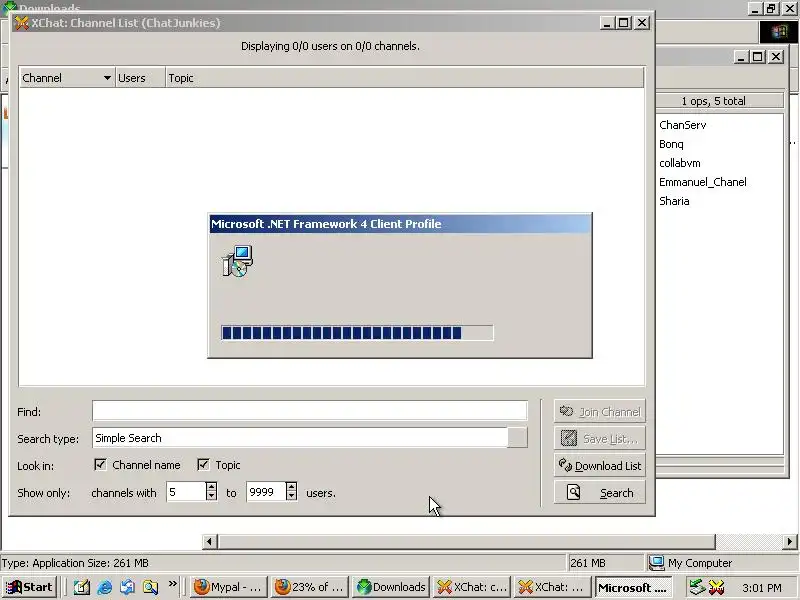Increase the maximum users spinner

[291, 487]
